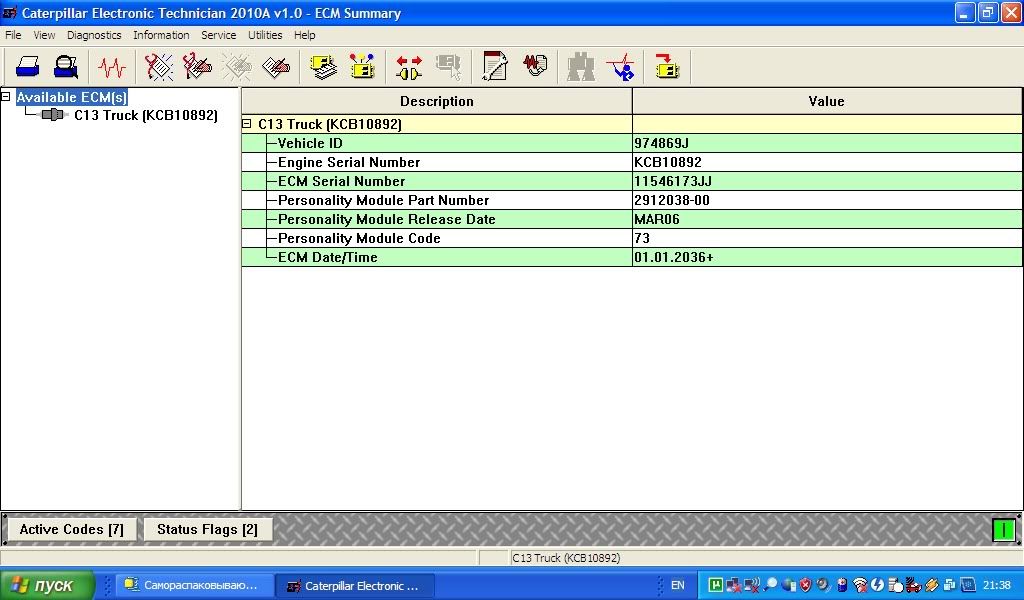
Task: Click the battery tray icon
Action: point(842,585)
